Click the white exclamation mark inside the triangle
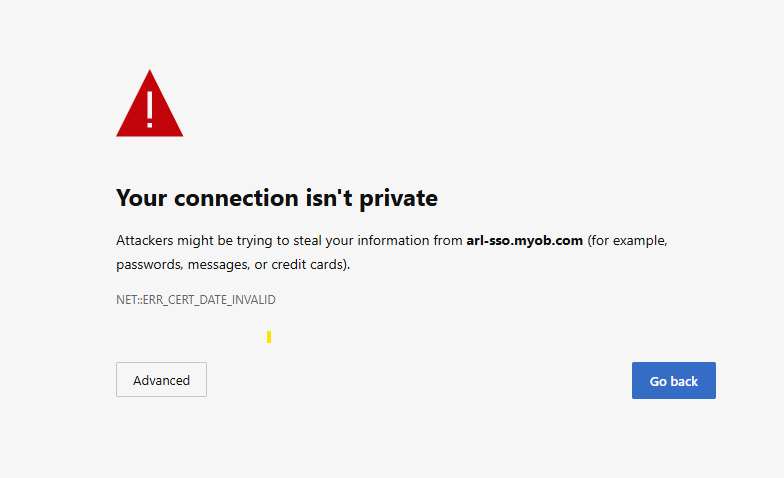Image resolution: width=784 pixels, height=478 pixels. pyautogui.click(x=150, y=109)
